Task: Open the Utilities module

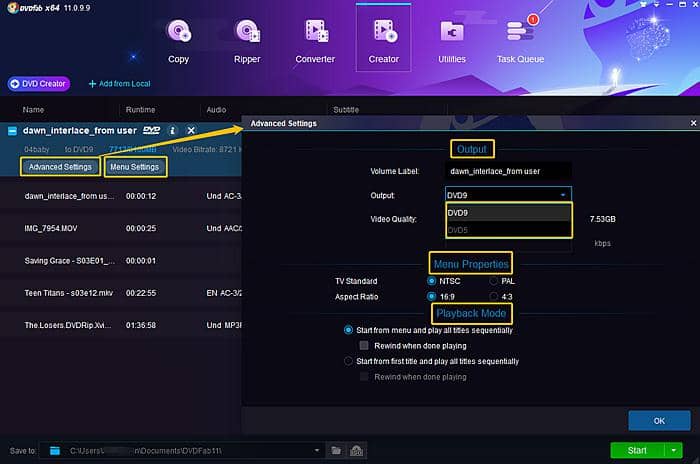Action: click(452, 42)
